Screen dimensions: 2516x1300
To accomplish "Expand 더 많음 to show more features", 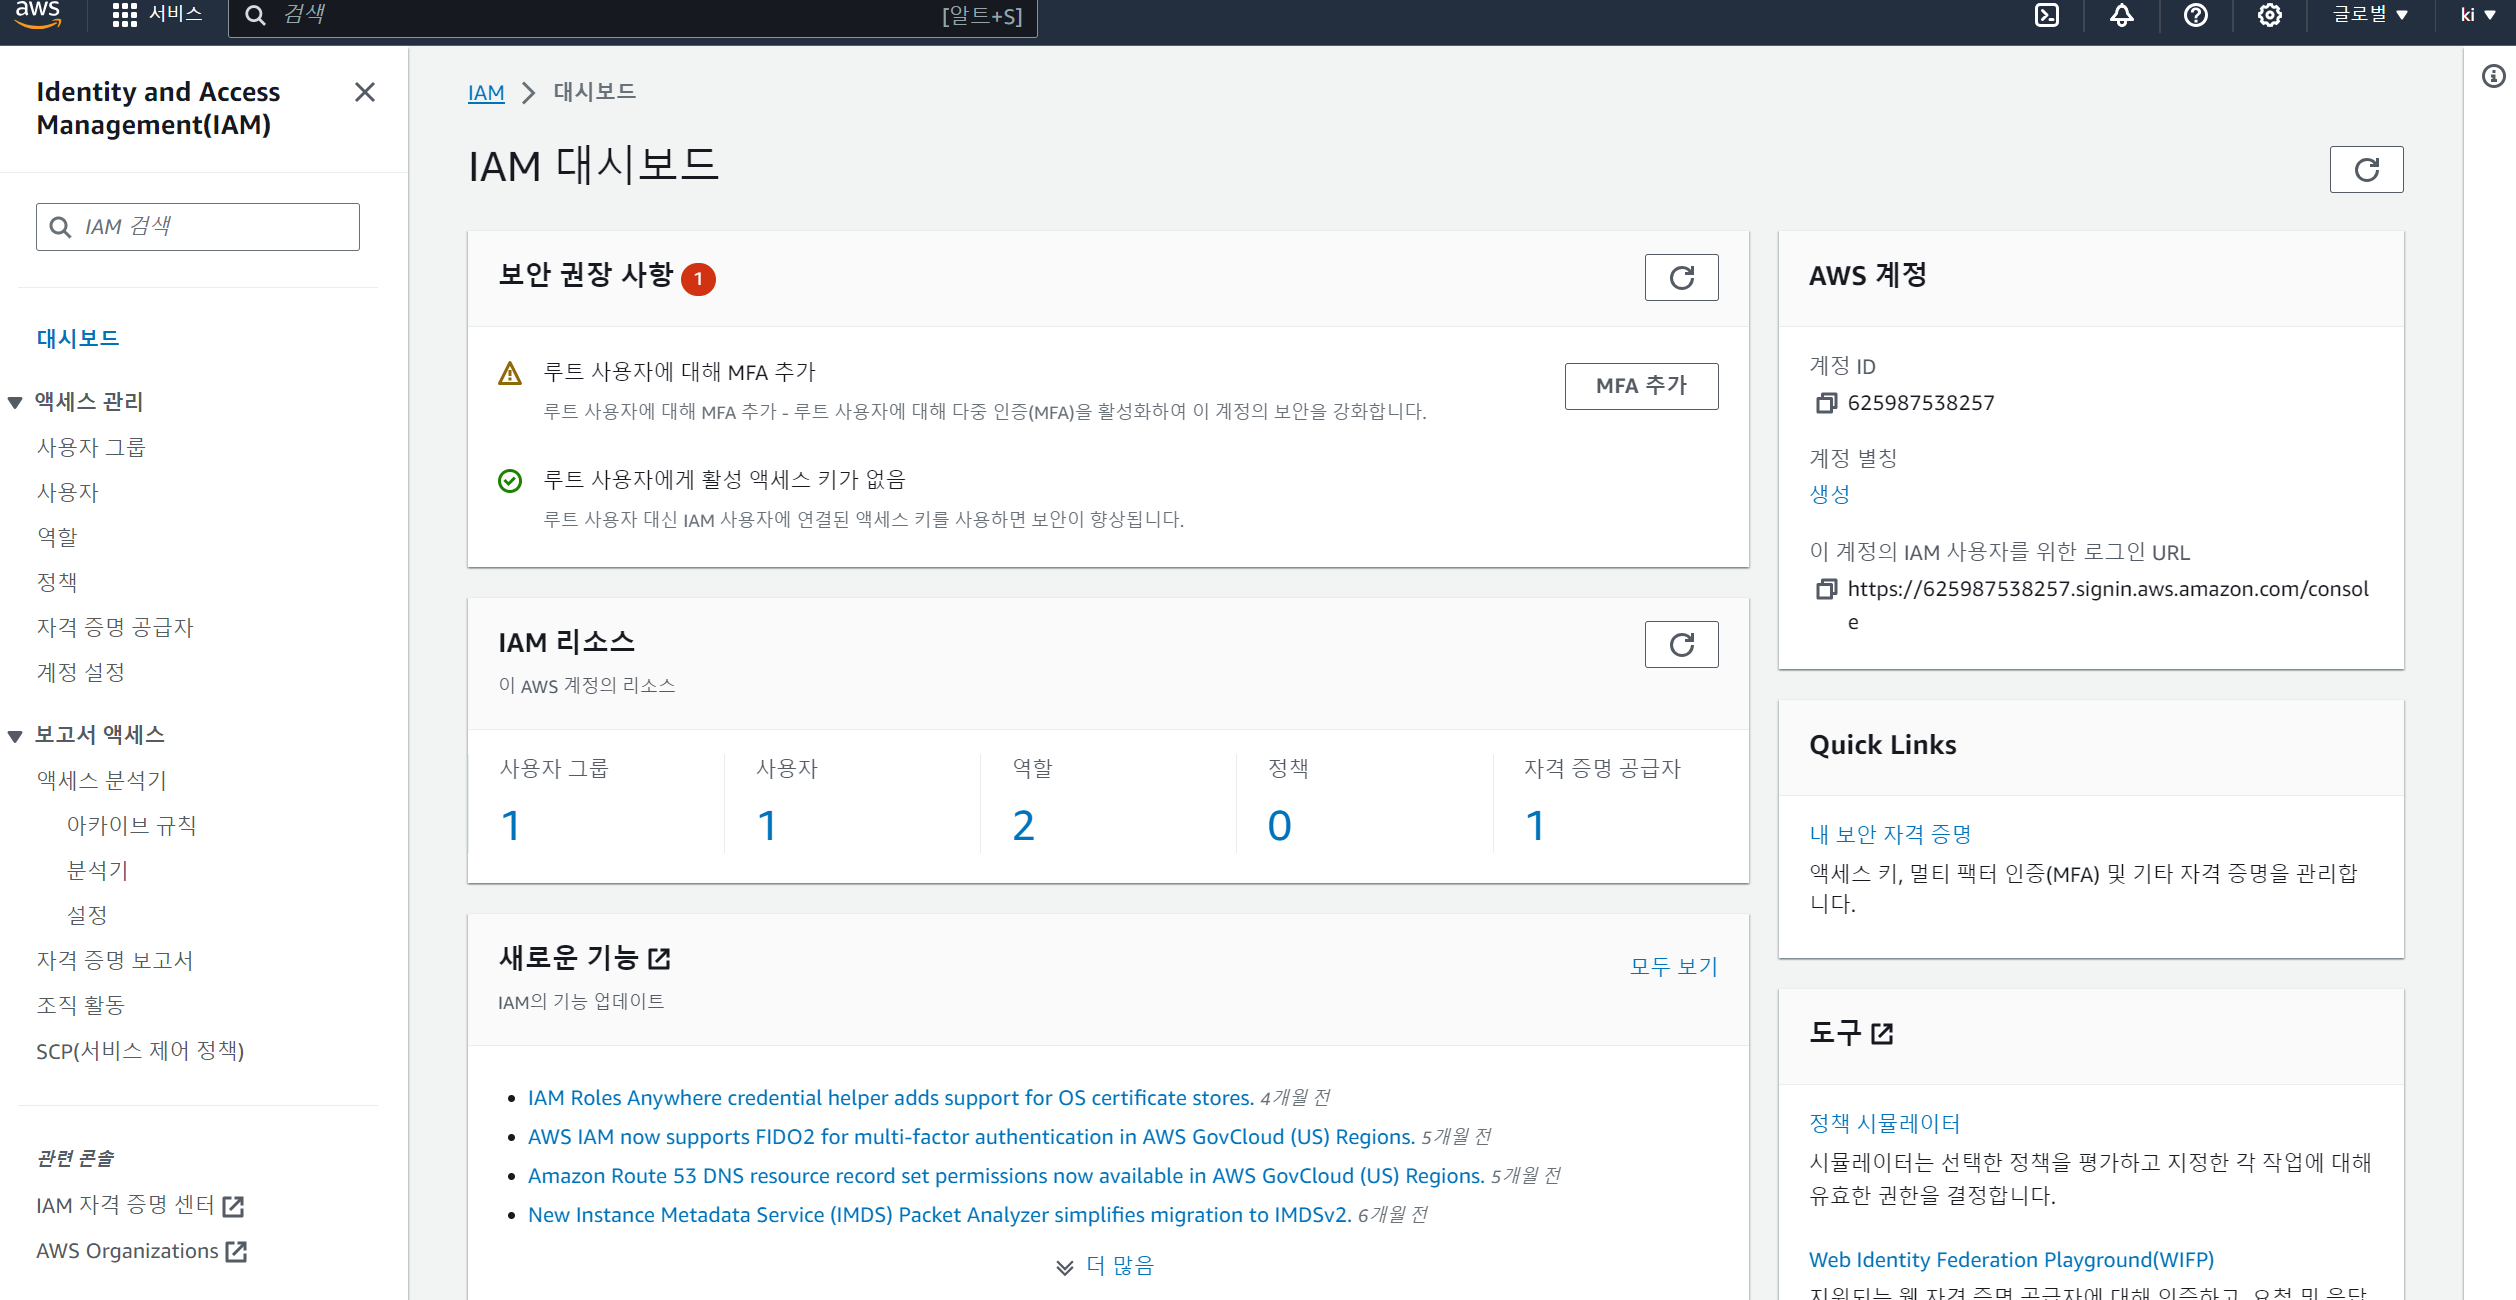I will [1106, 1266].
